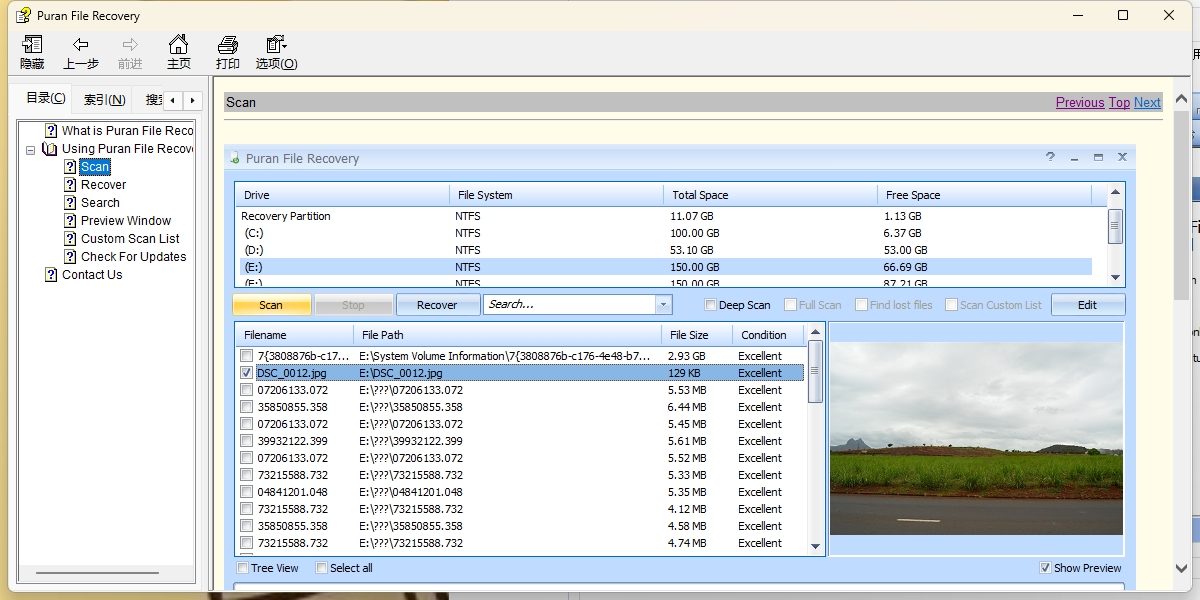Click the Recover button
This screenshot has width=1200, height=600.
(437, 305)
